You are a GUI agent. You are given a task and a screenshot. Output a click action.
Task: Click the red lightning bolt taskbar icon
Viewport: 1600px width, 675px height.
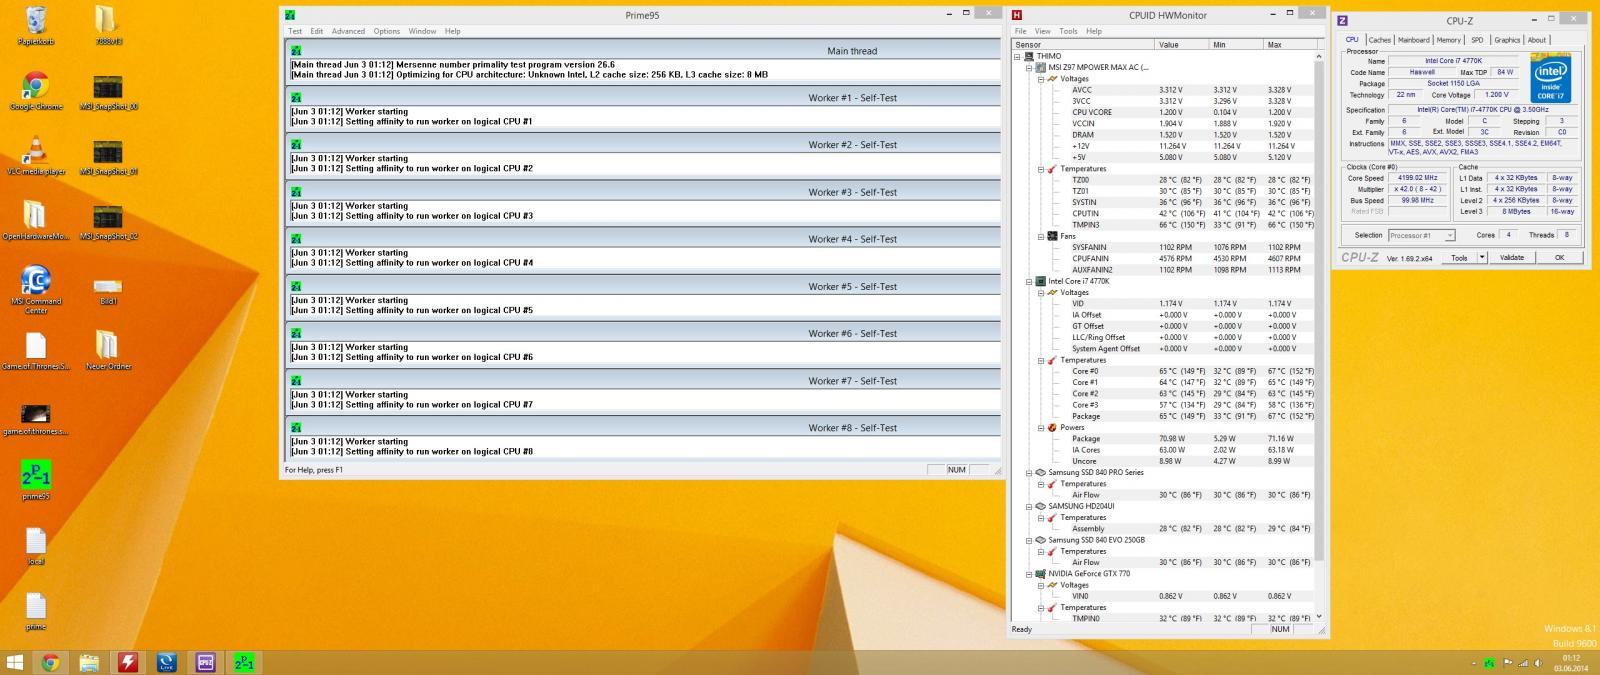[x=128, y=662]
